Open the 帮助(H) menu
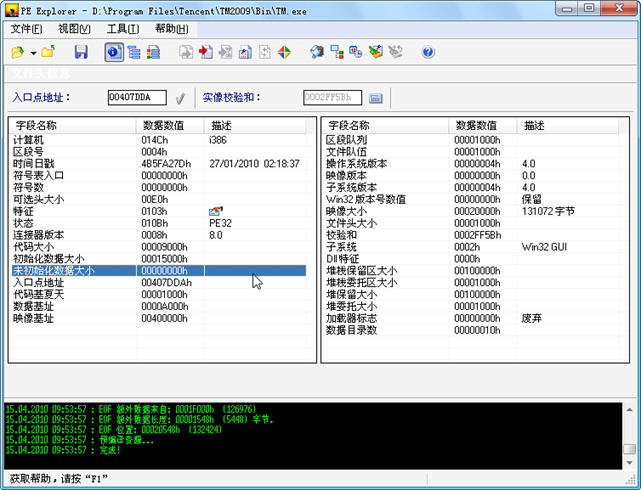The height and width of the screenshot is (490, 641). (x=171, y=29)
